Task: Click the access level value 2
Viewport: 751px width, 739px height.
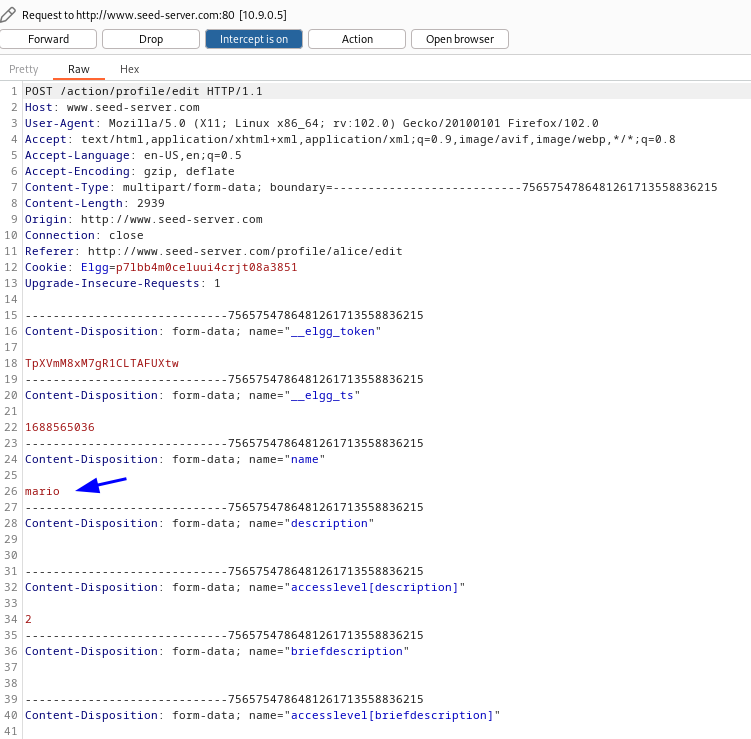Action: (x=28, y=619)
